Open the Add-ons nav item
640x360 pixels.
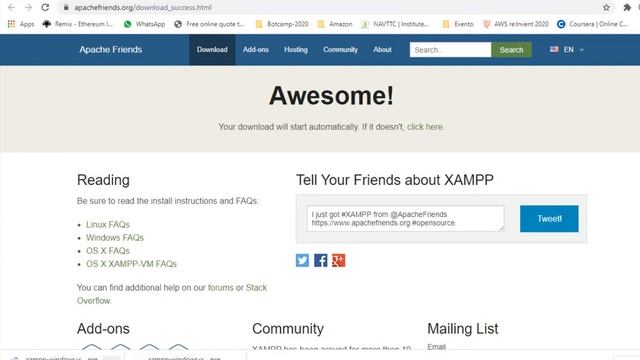click(256, 49)
